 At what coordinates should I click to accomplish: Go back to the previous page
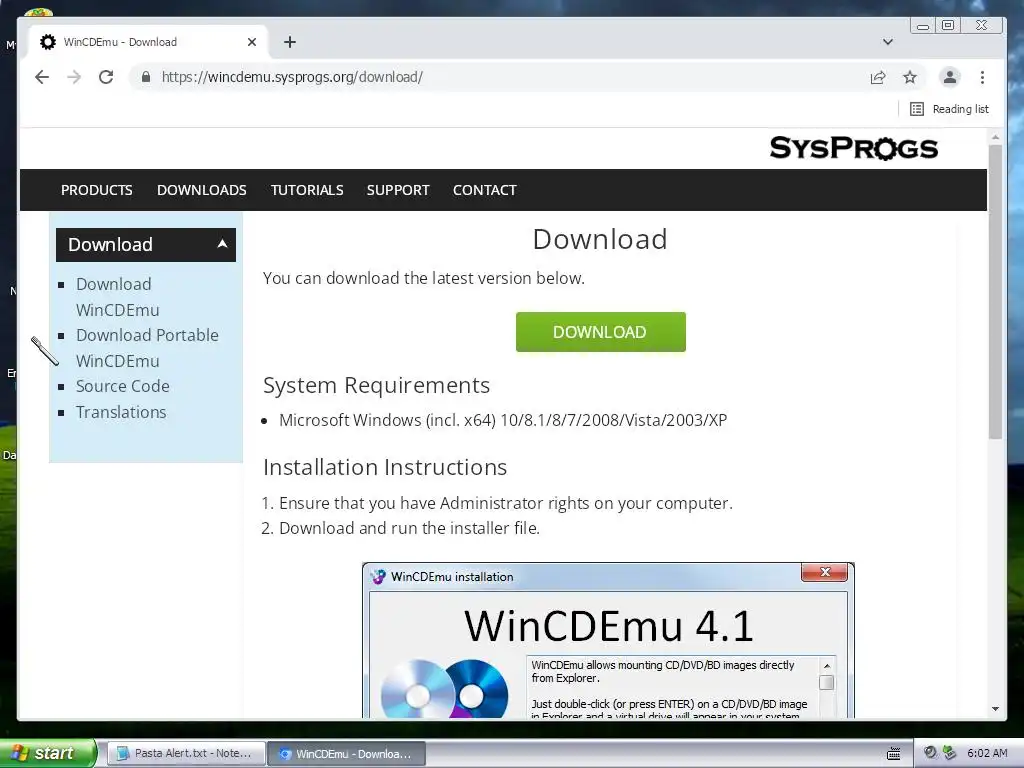(x=42, y=77)
